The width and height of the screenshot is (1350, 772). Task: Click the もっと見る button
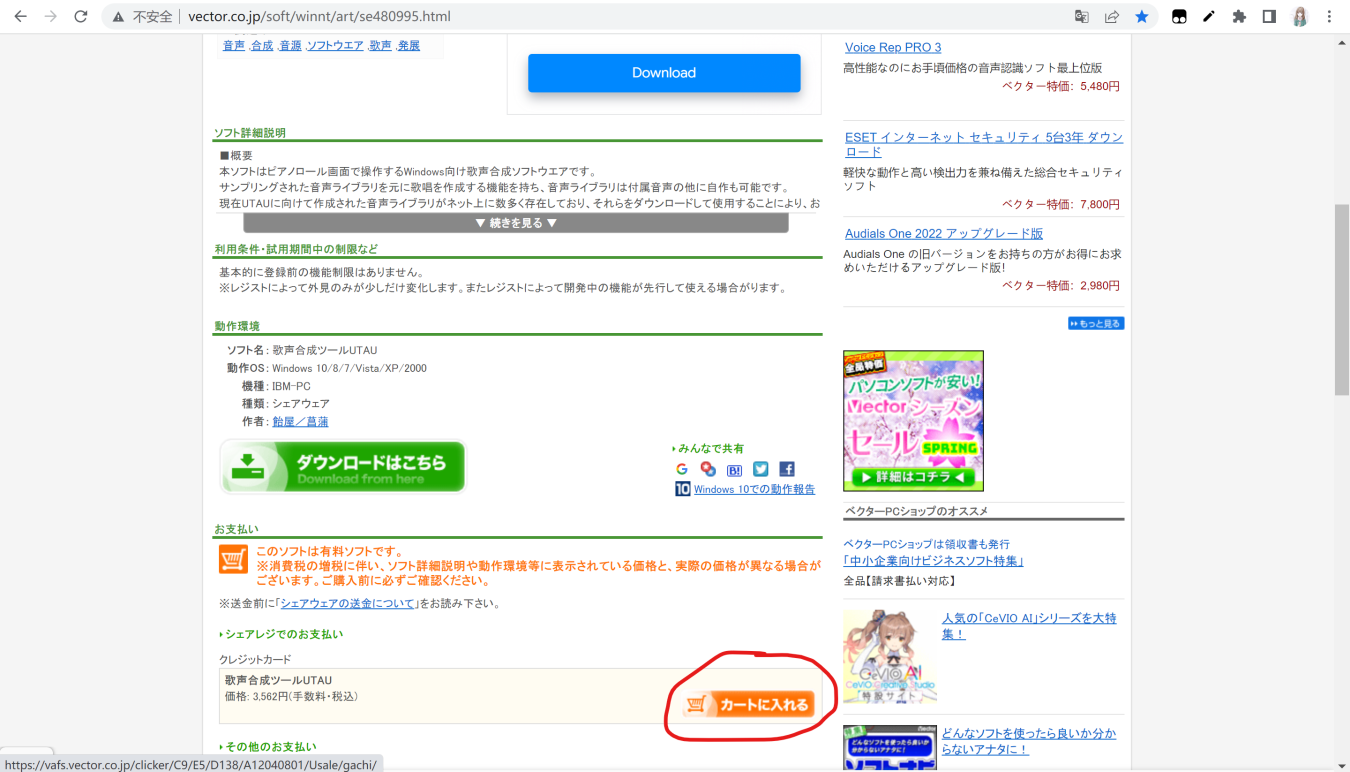[x=1096, y=324]
